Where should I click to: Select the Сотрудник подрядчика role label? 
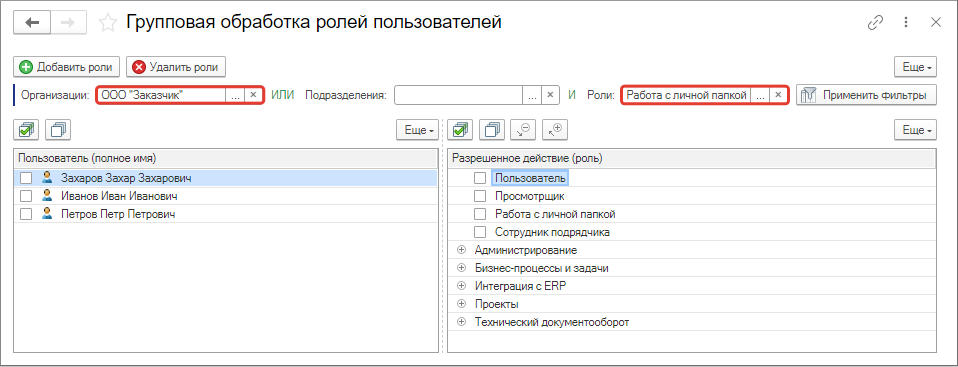point(553,232)
